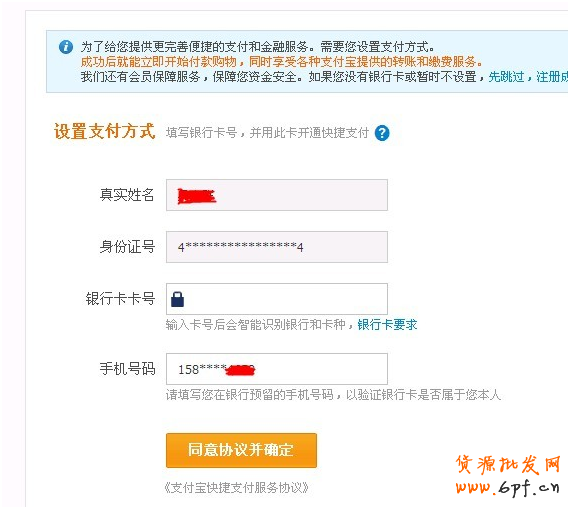Open the question mark help icon beside 快捷支付
Screen dimensions: 570x509
coord(382,133)
